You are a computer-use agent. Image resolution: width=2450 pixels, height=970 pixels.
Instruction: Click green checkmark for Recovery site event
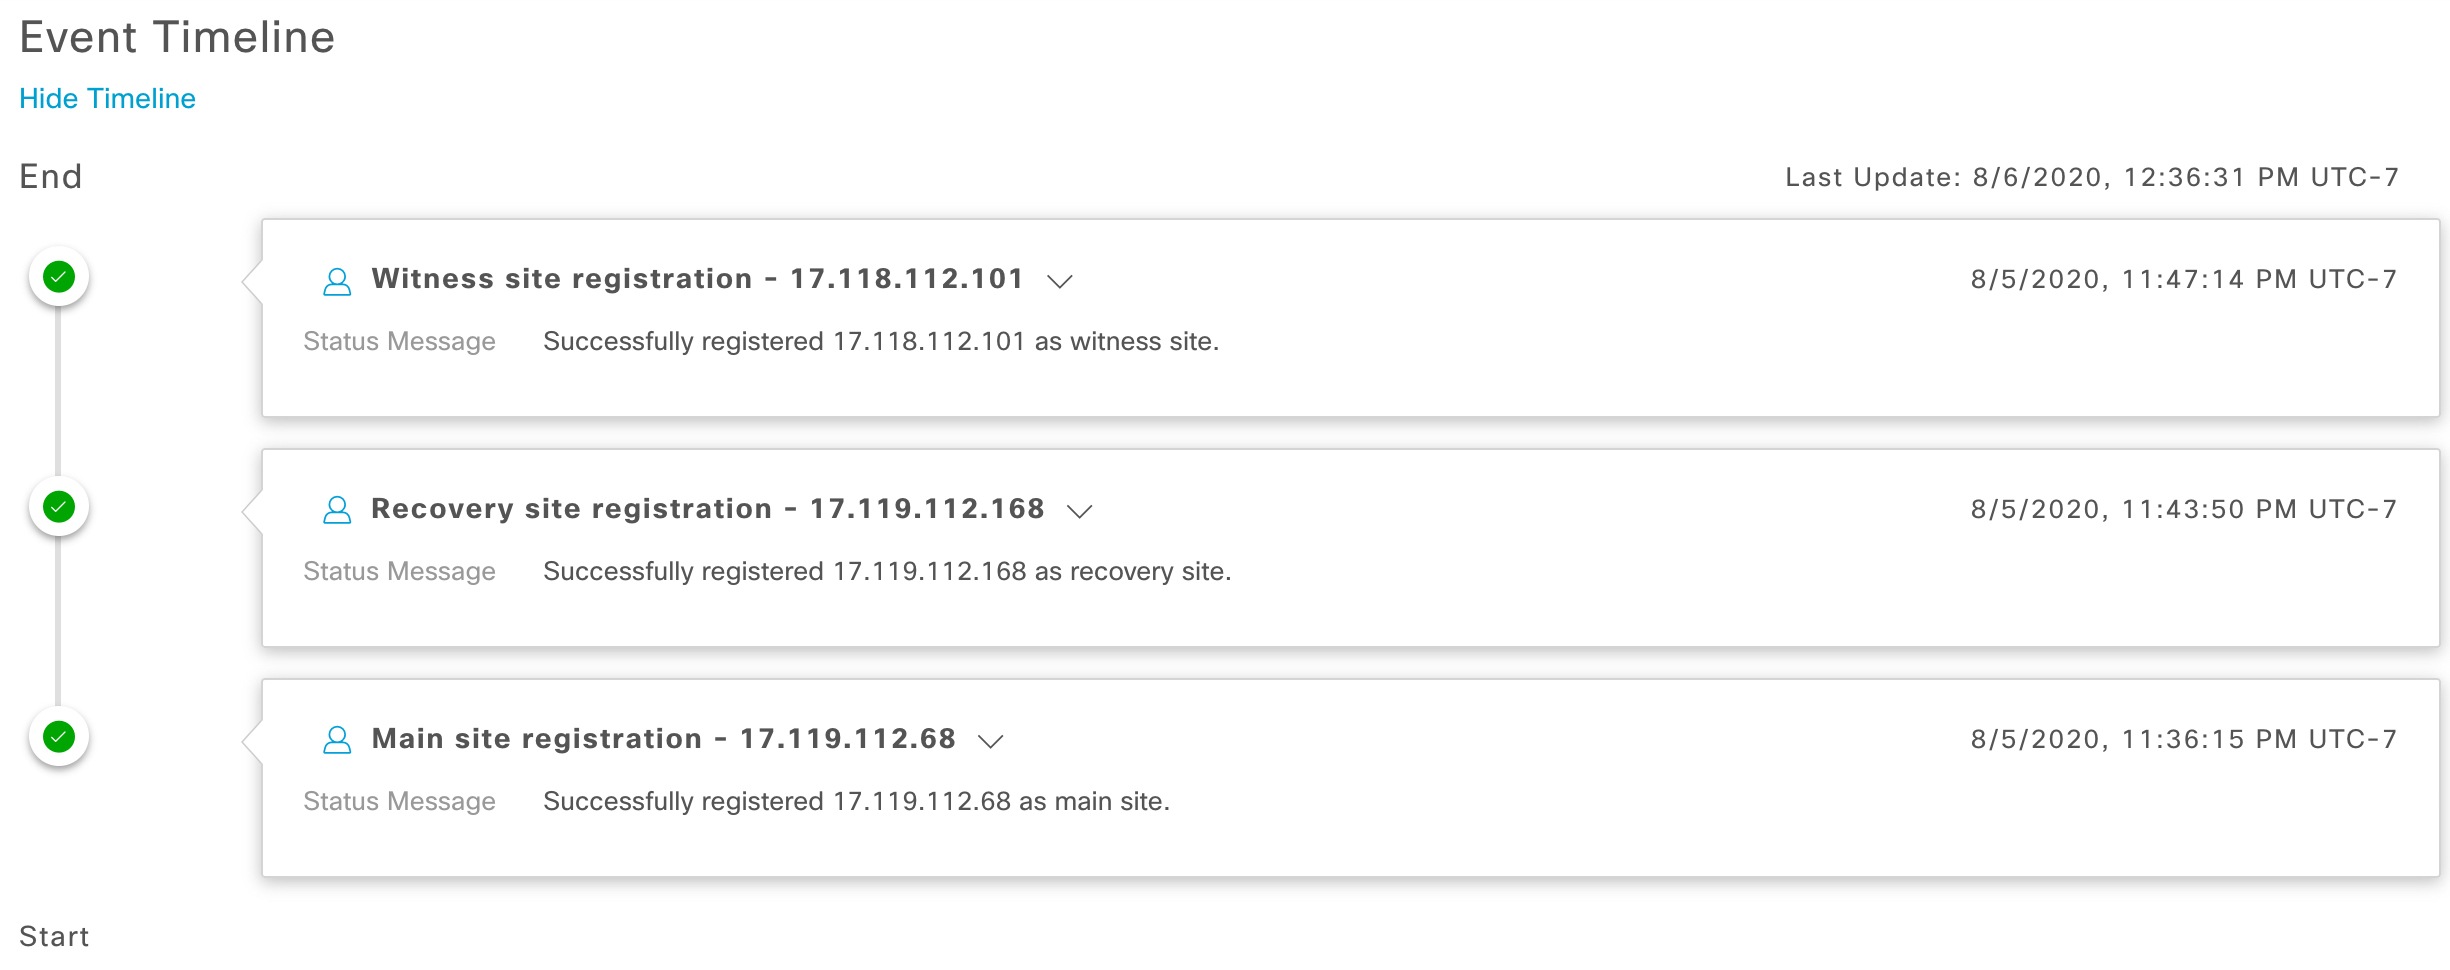59,507
